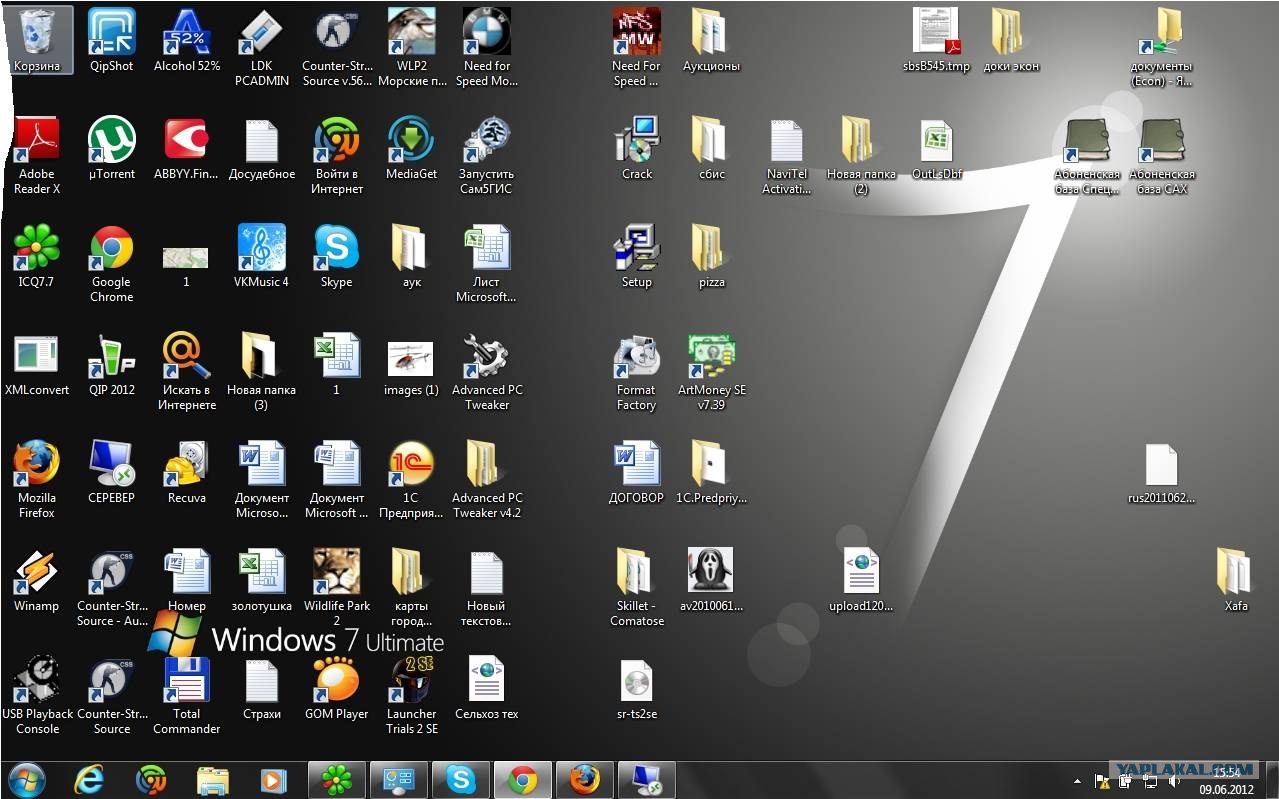Select the Корзина recycle bin
1279x799 pixels.
click(x=37, y=40)
